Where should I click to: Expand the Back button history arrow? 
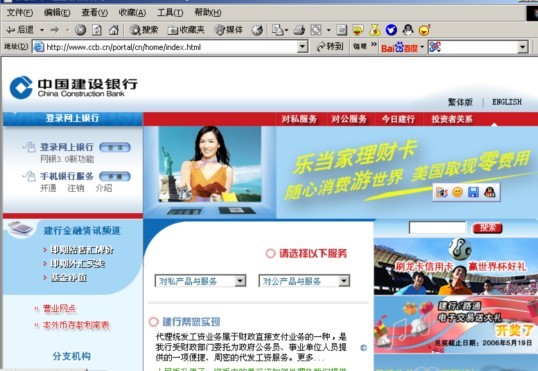click(x=42, y=30)
